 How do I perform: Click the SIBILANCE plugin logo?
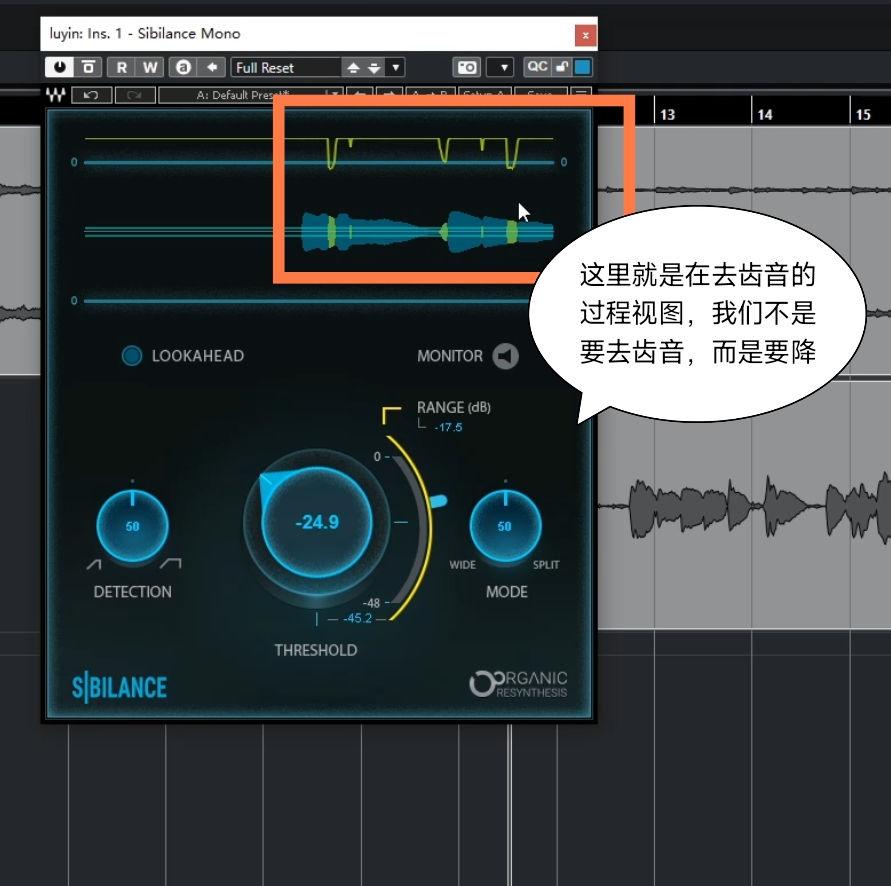pyautogui.click(x=119, y=687)
